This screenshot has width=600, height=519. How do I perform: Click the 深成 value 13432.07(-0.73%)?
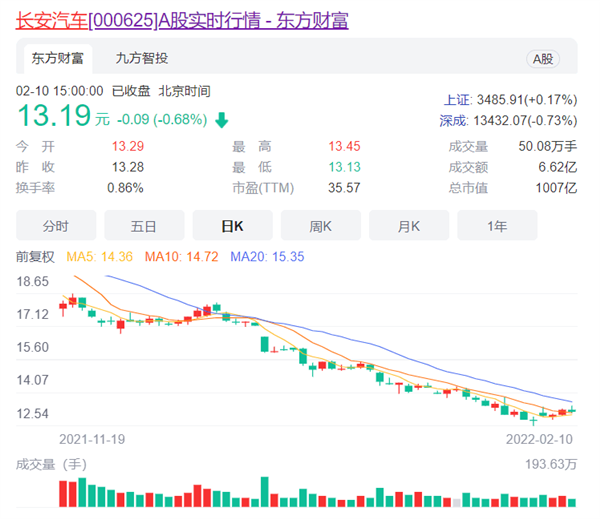[525, 121]
